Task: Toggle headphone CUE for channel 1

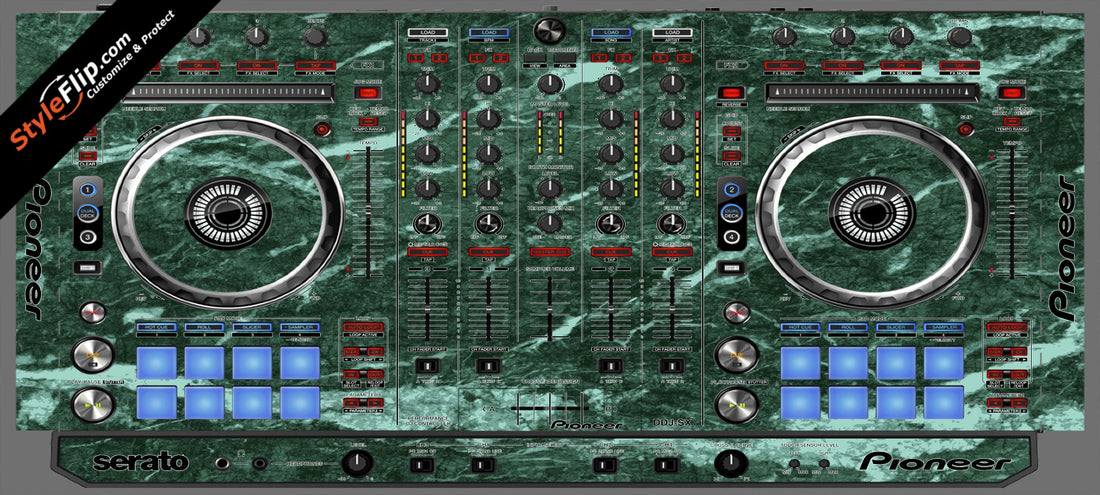Action: [x=488, y=252]
